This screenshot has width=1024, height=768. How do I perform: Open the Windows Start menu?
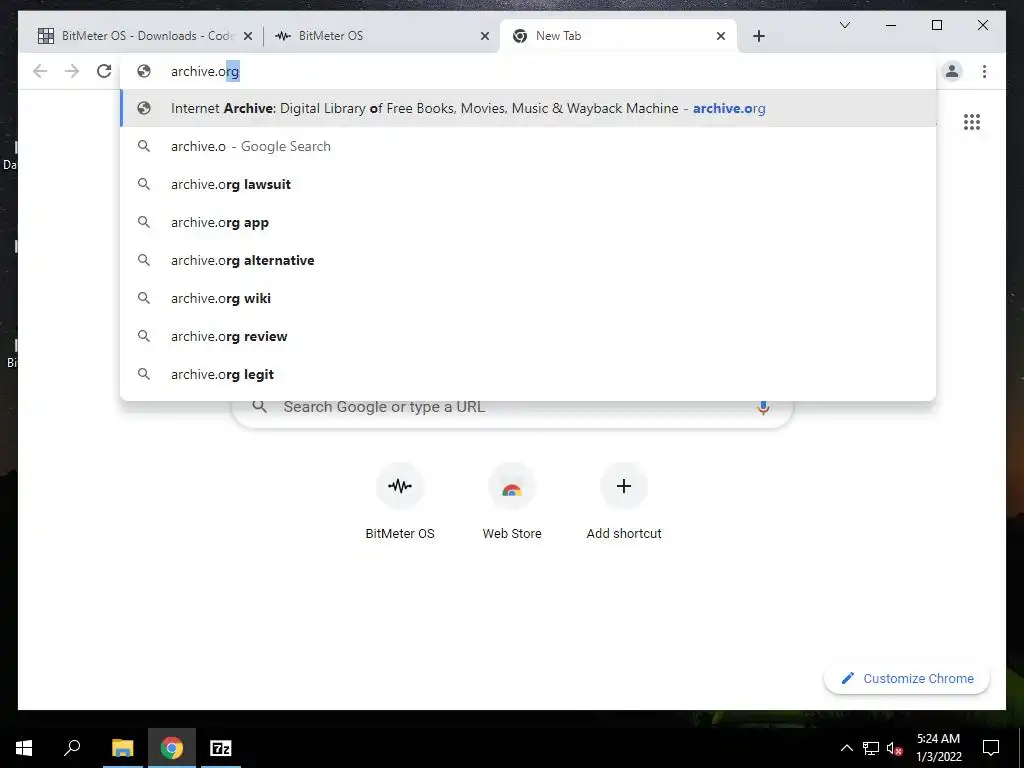(24, 748)
